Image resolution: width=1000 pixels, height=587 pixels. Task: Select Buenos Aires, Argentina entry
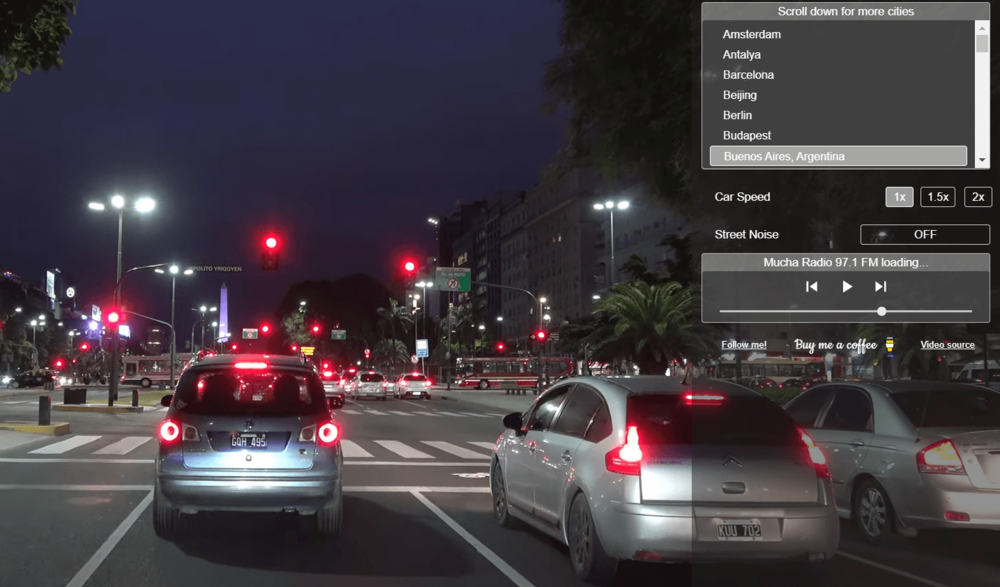(x=784, y=156)
